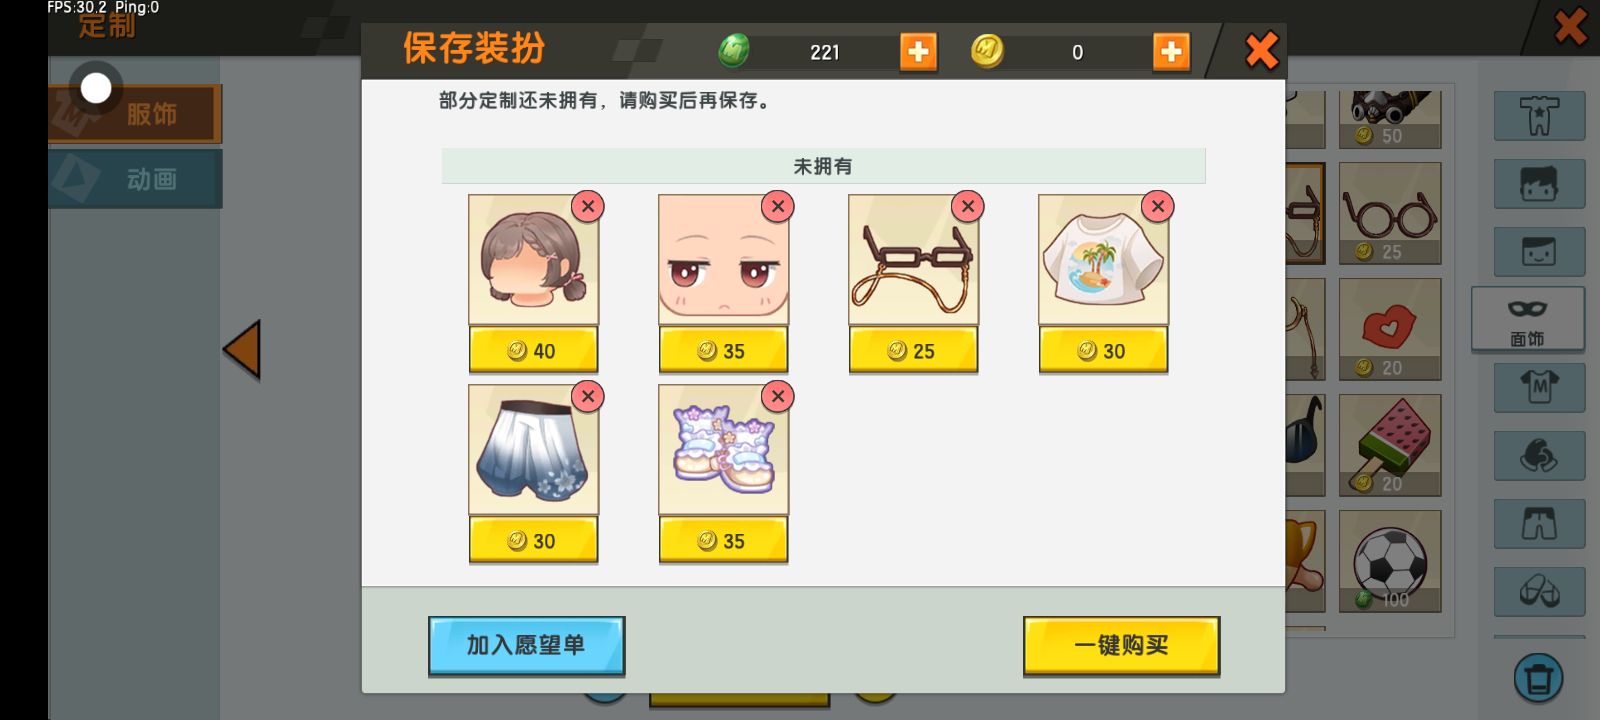Select the watermelon popsicle item
This screenshot has height=720, width=1600.
tap(1390, 445)
